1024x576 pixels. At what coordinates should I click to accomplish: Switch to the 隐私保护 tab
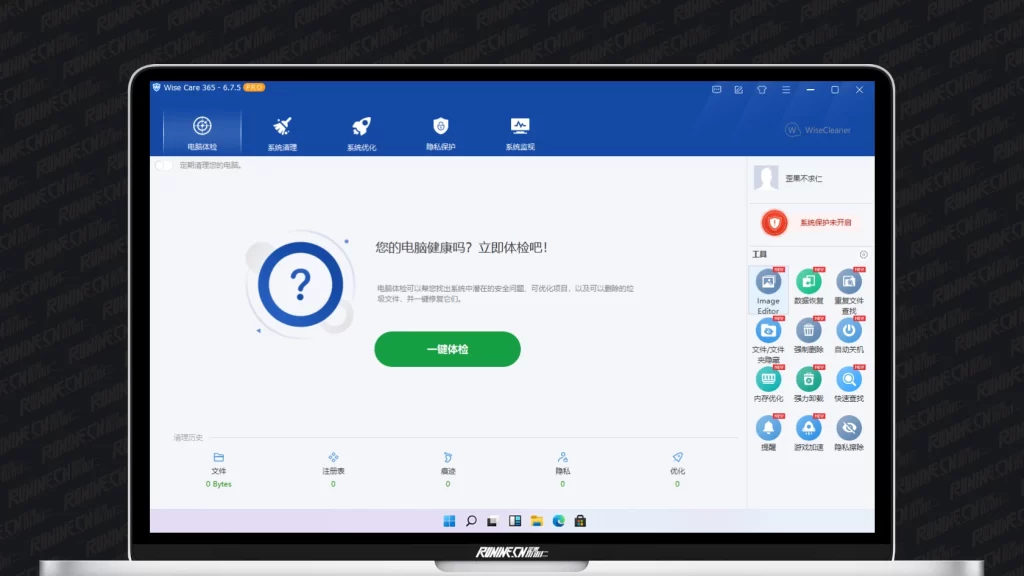tap(441, 132)
